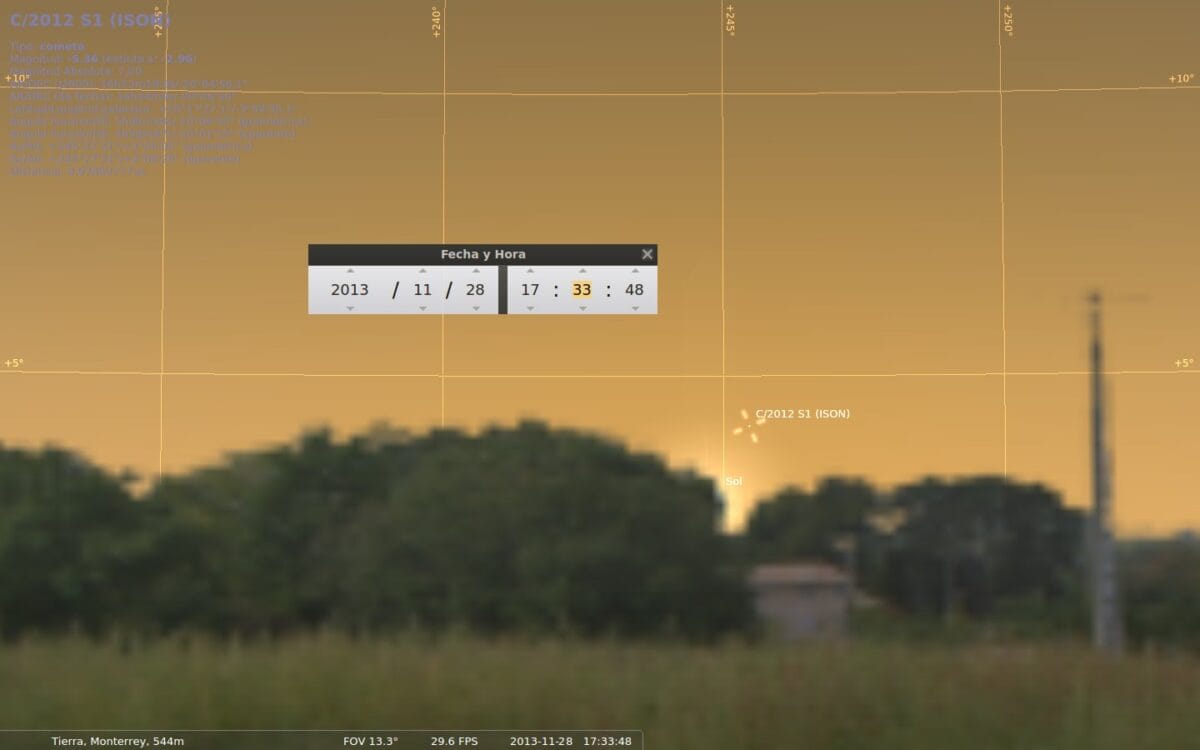The image size is (1200, 750).
Task: Increase seconds with the up arrow
Action: [634, 271]
